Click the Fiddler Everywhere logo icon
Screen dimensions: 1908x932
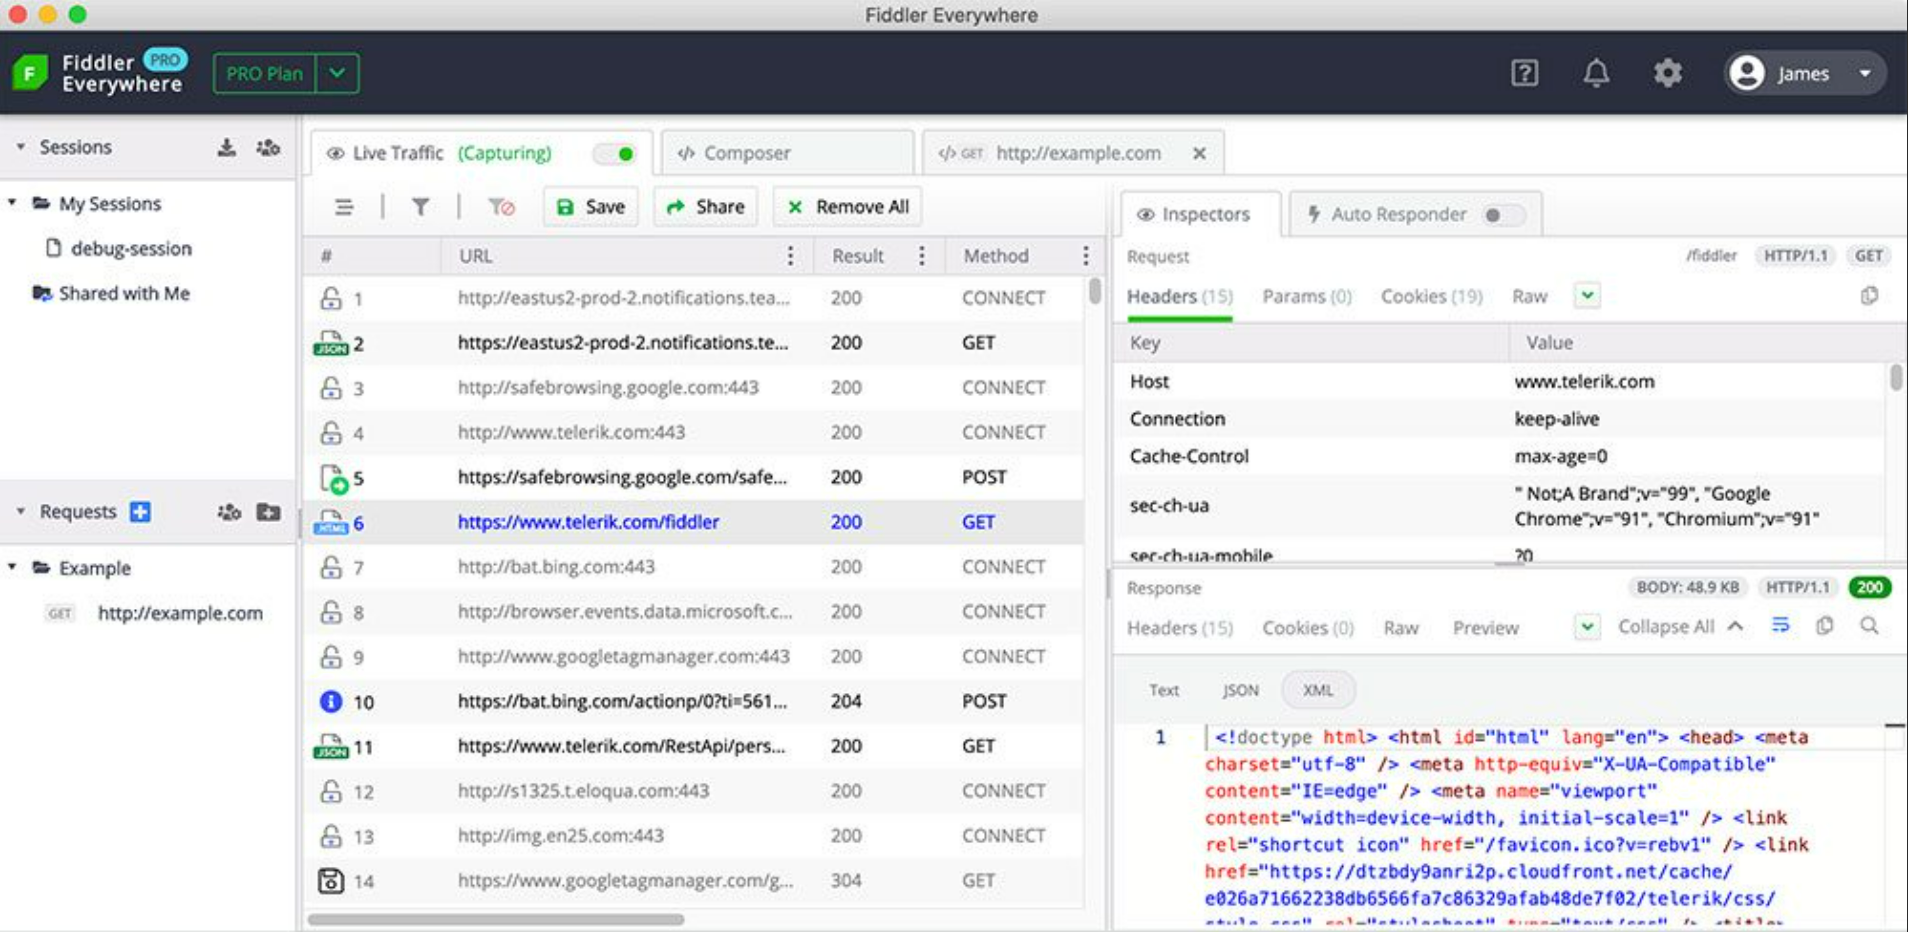pos(30,73)
